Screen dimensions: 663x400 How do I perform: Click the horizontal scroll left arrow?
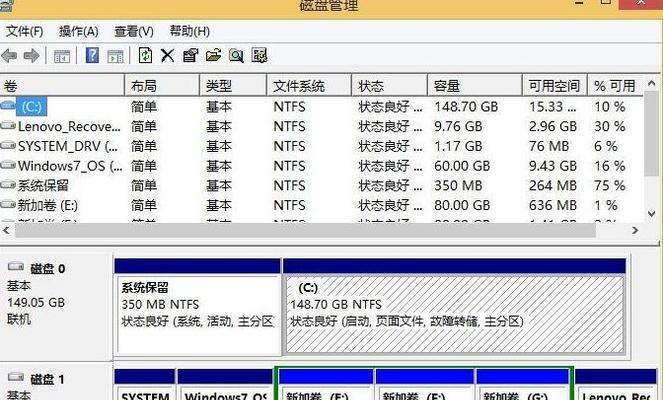tap(6, 230)
